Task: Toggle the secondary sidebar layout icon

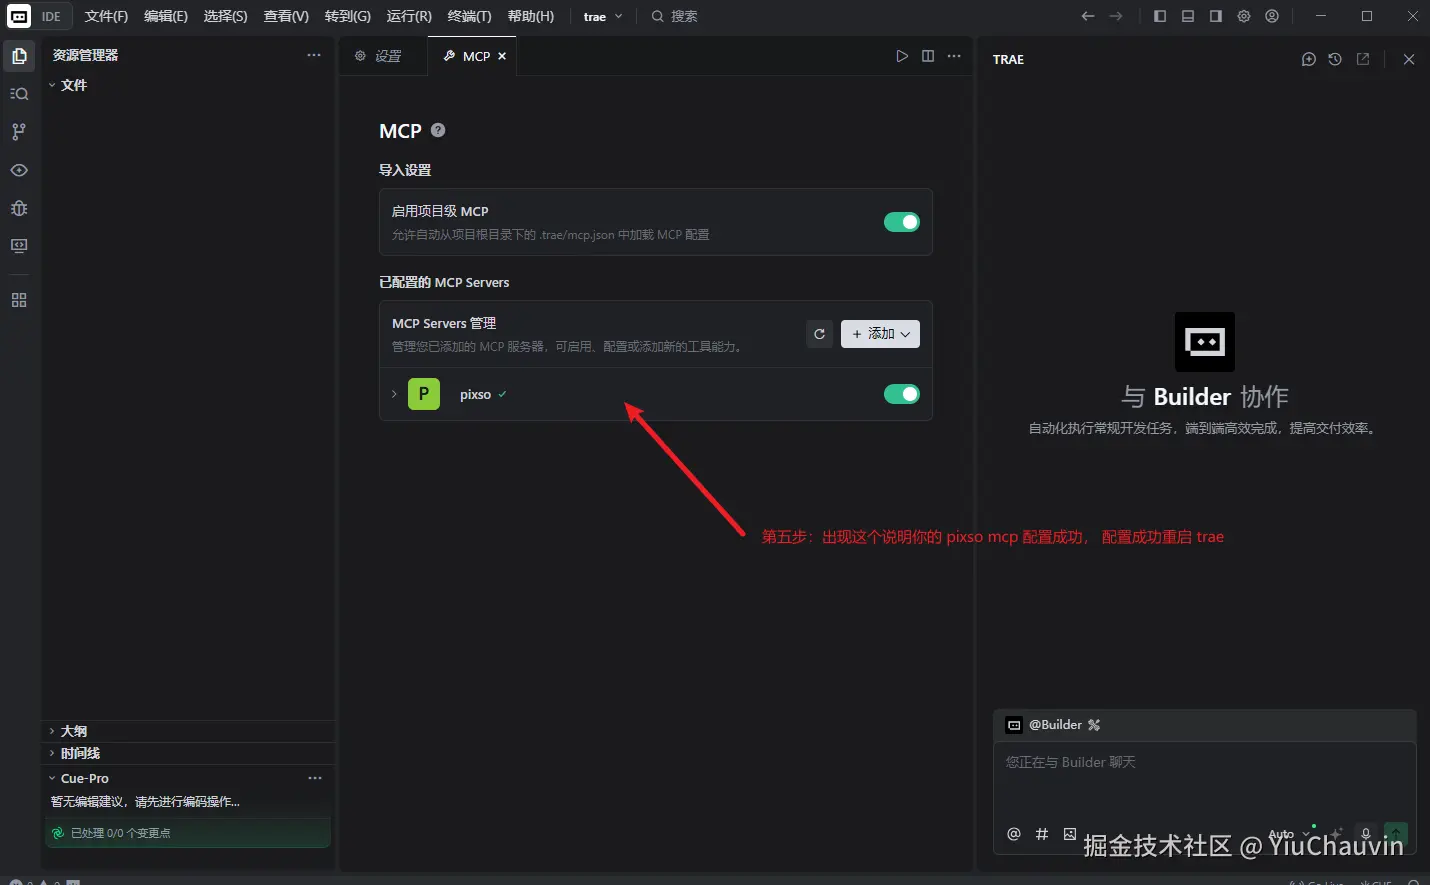Action: click(1216, 16)
